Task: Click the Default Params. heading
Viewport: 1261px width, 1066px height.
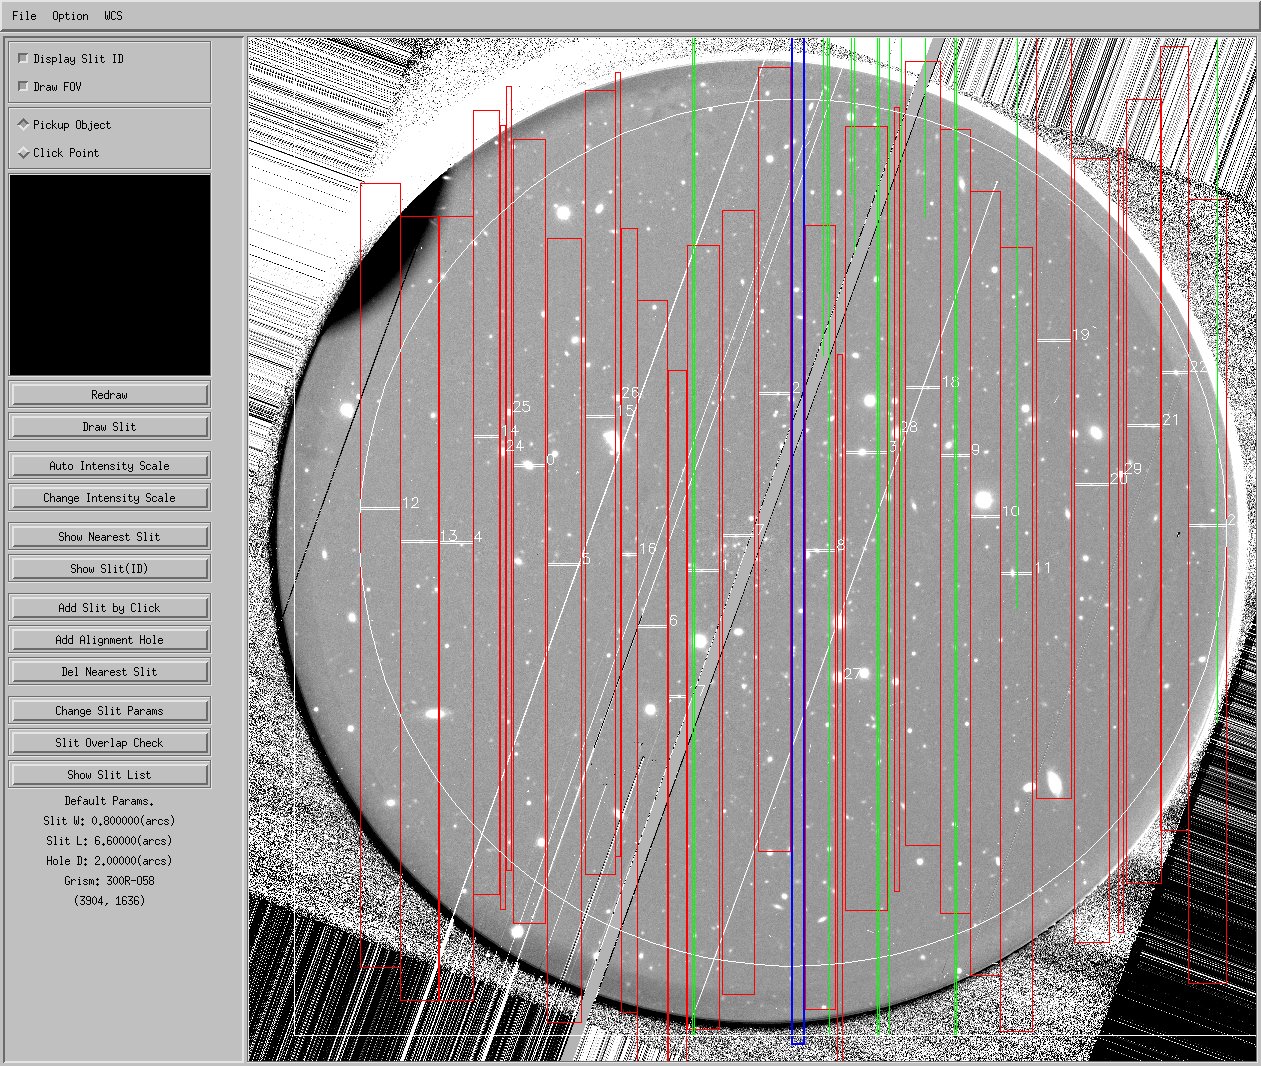Action: tap(109, 801)
